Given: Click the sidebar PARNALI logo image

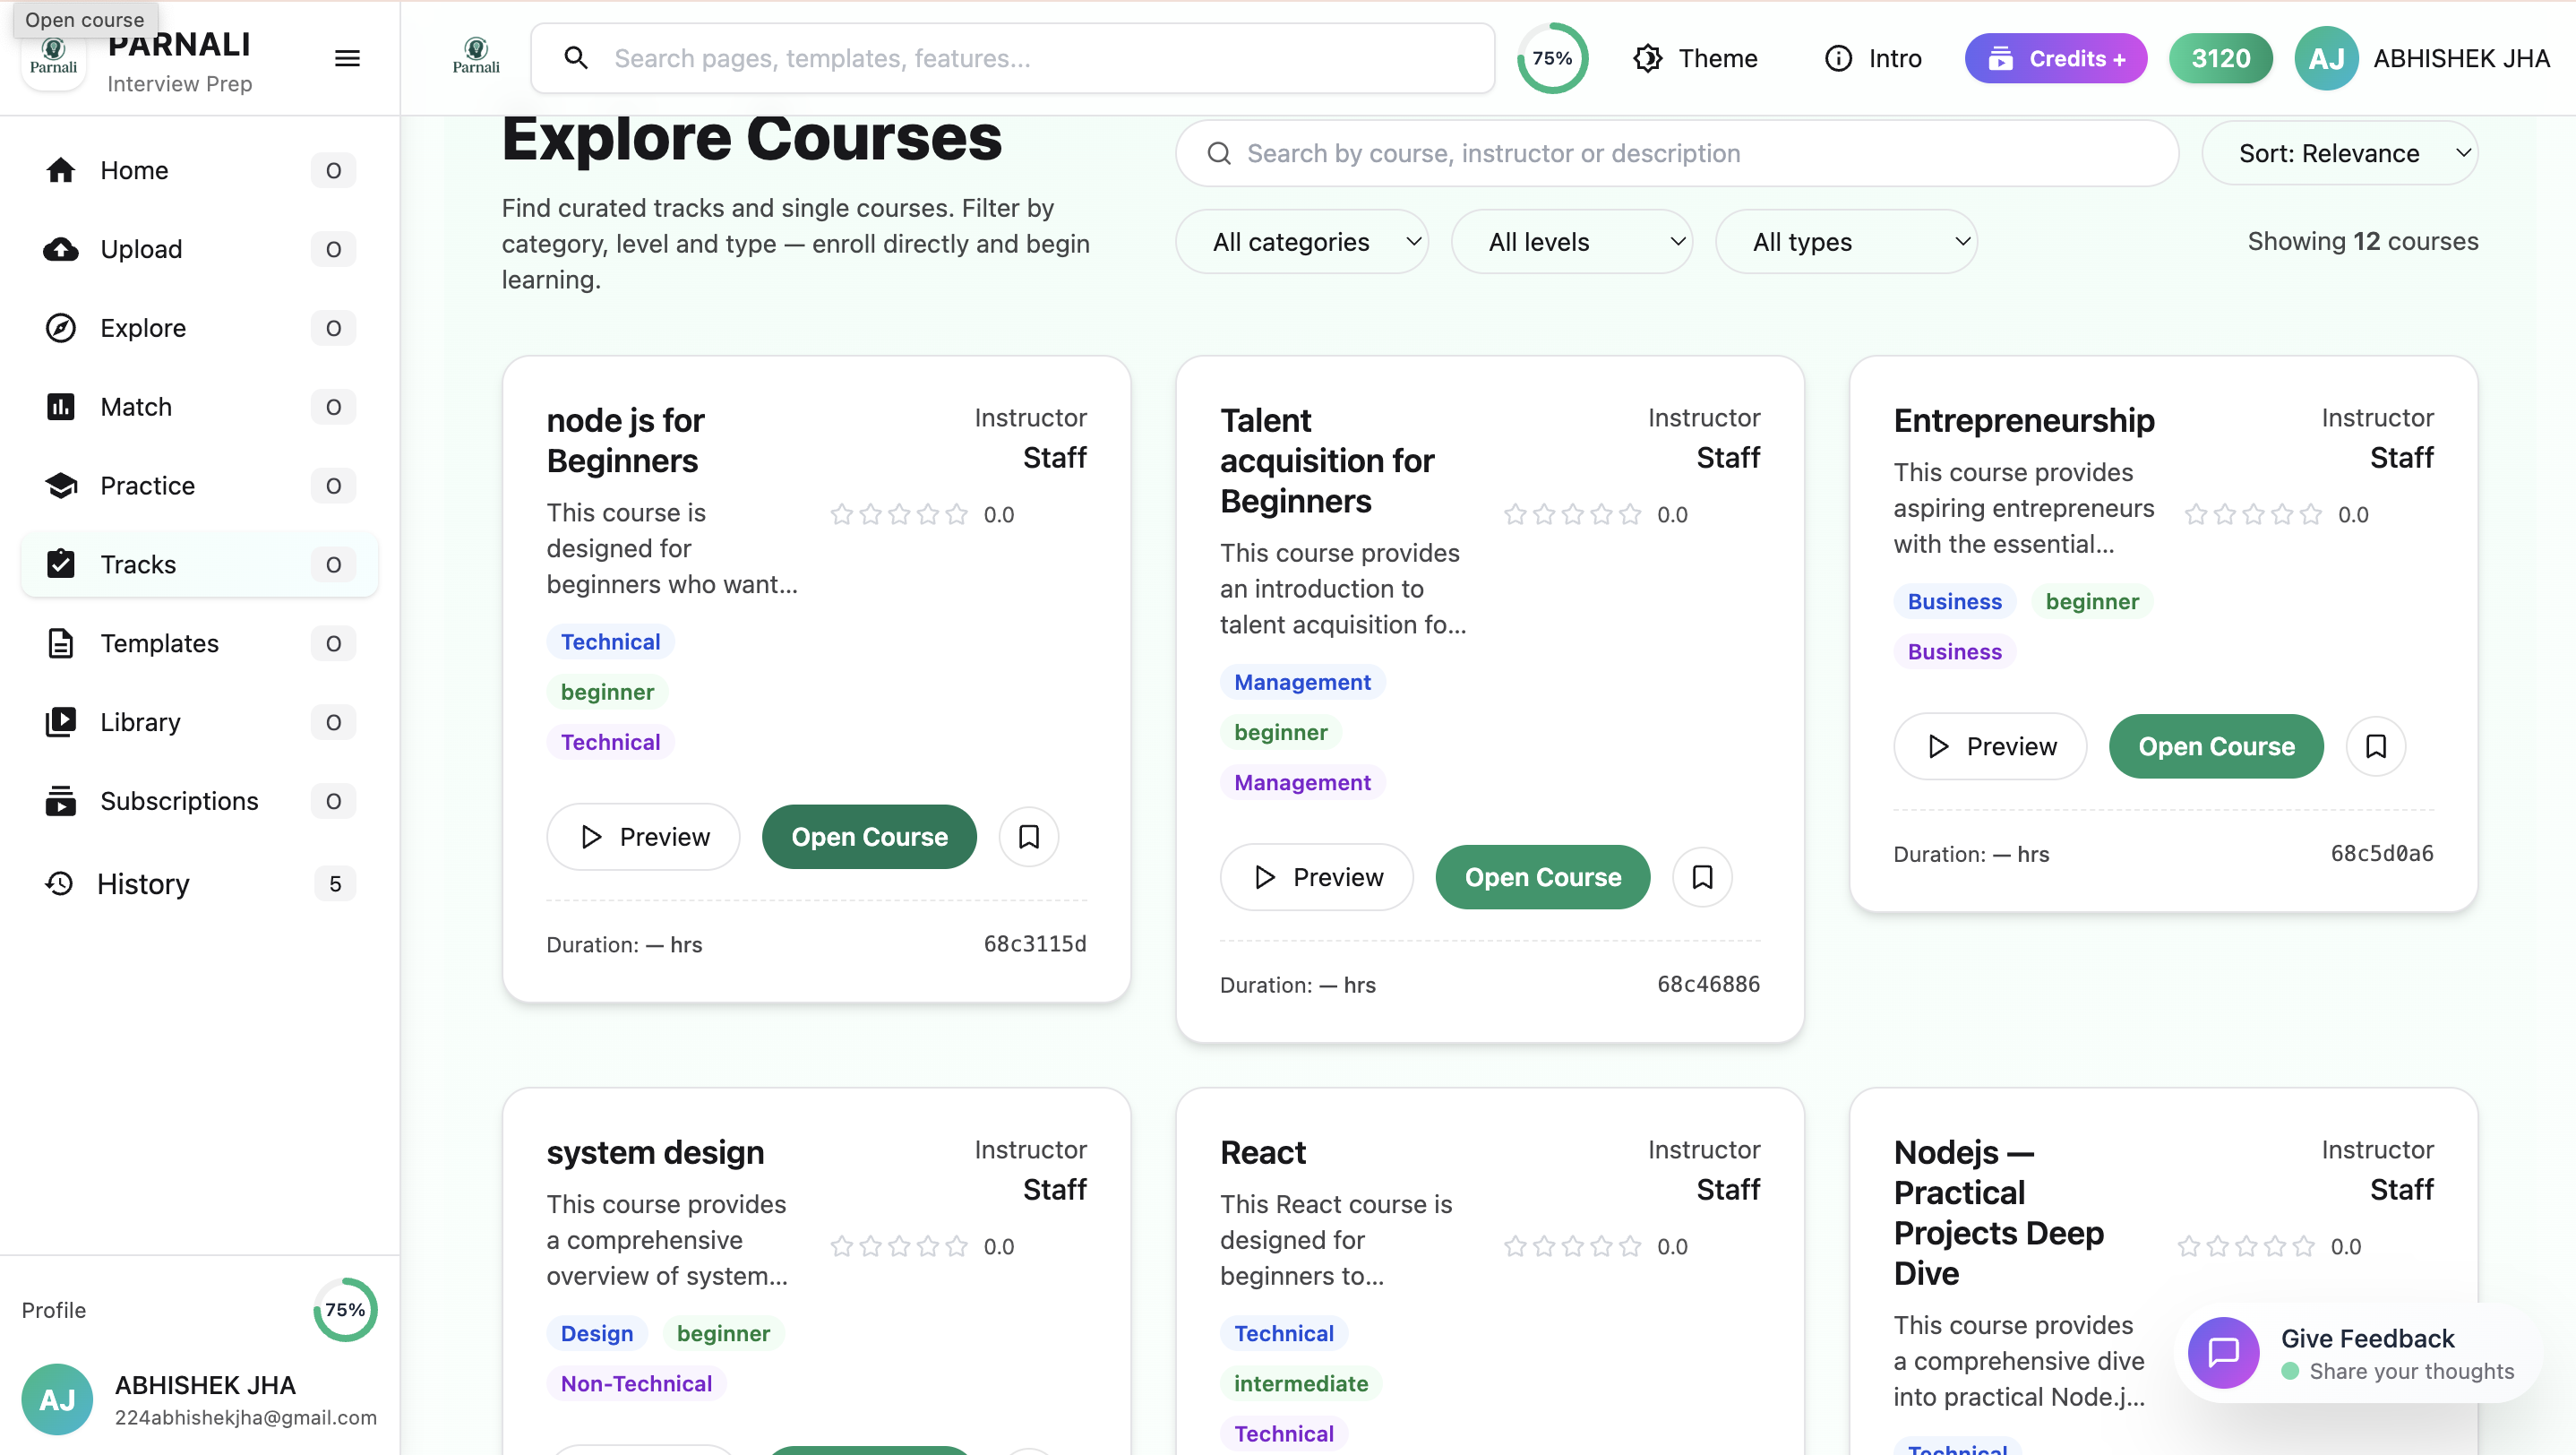Looking at the screenshot, I should point(54,58).
